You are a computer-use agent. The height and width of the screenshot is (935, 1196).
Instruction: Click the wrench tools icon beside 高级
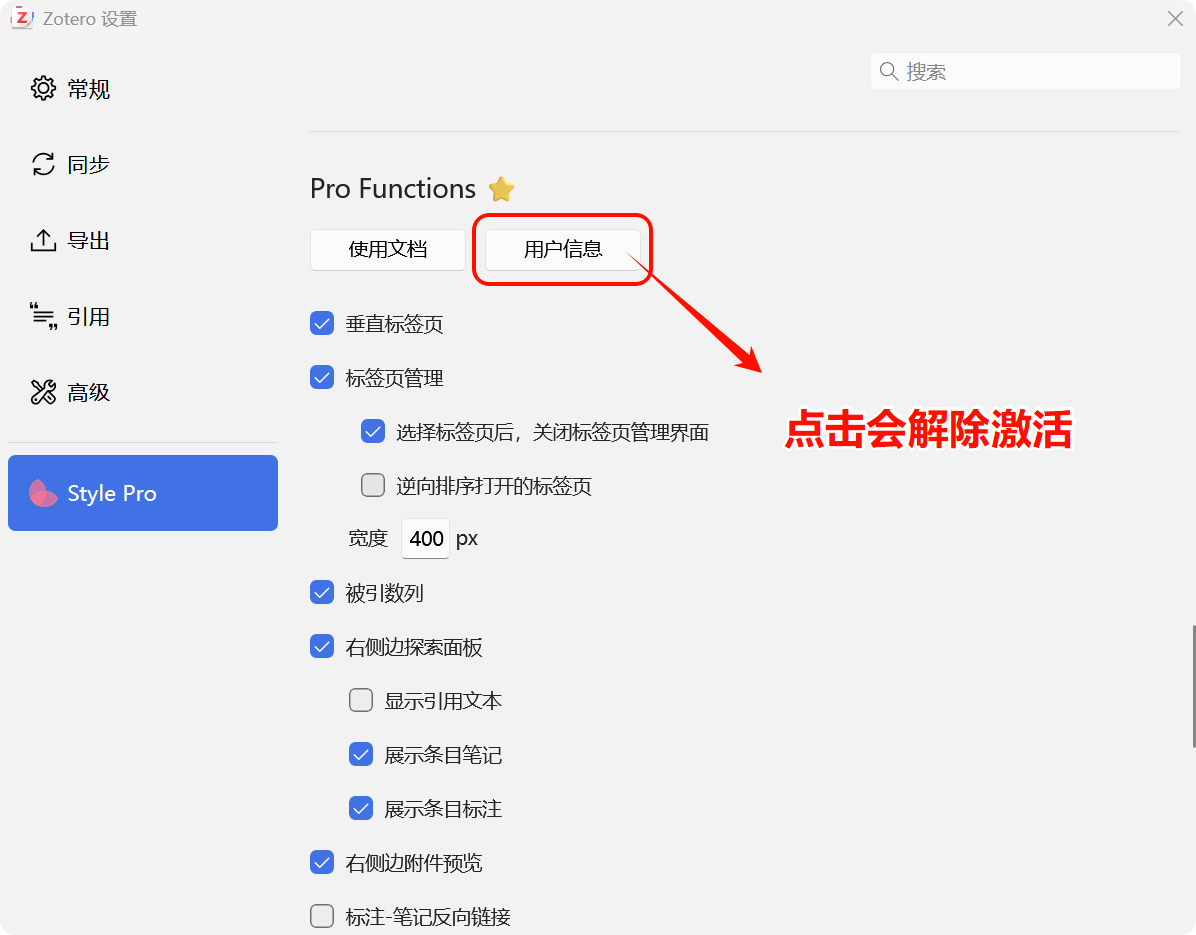tap(43, 392)
